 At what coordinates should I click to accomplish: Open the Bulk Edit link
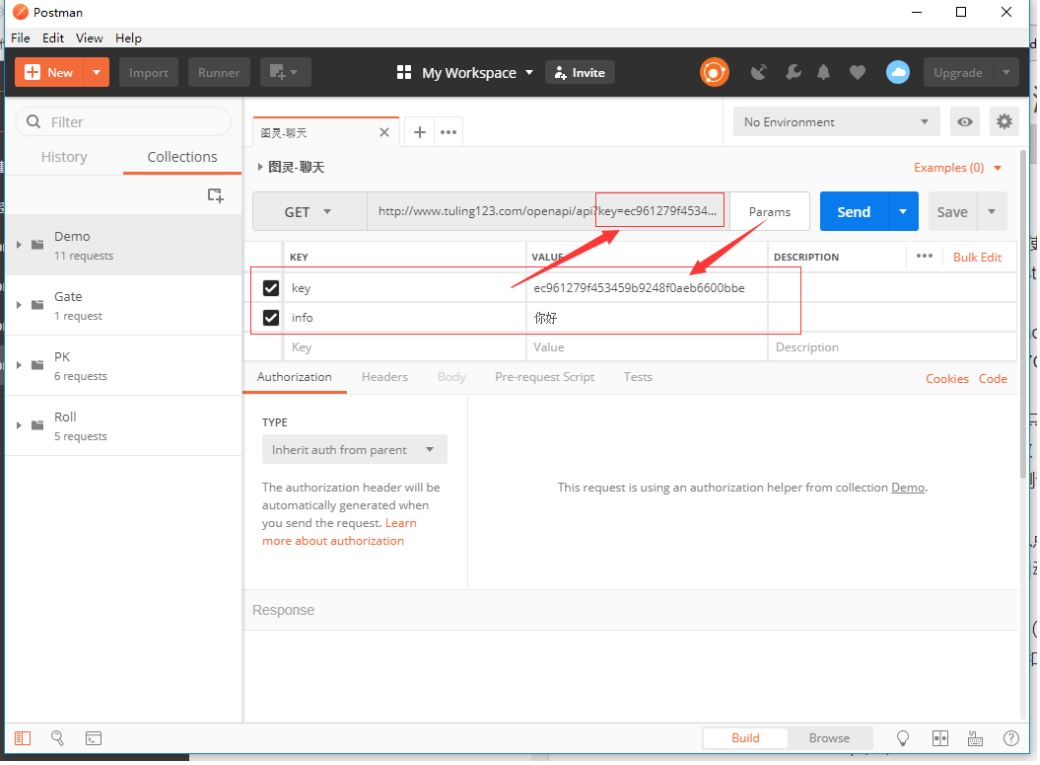[x=977, y=257]
